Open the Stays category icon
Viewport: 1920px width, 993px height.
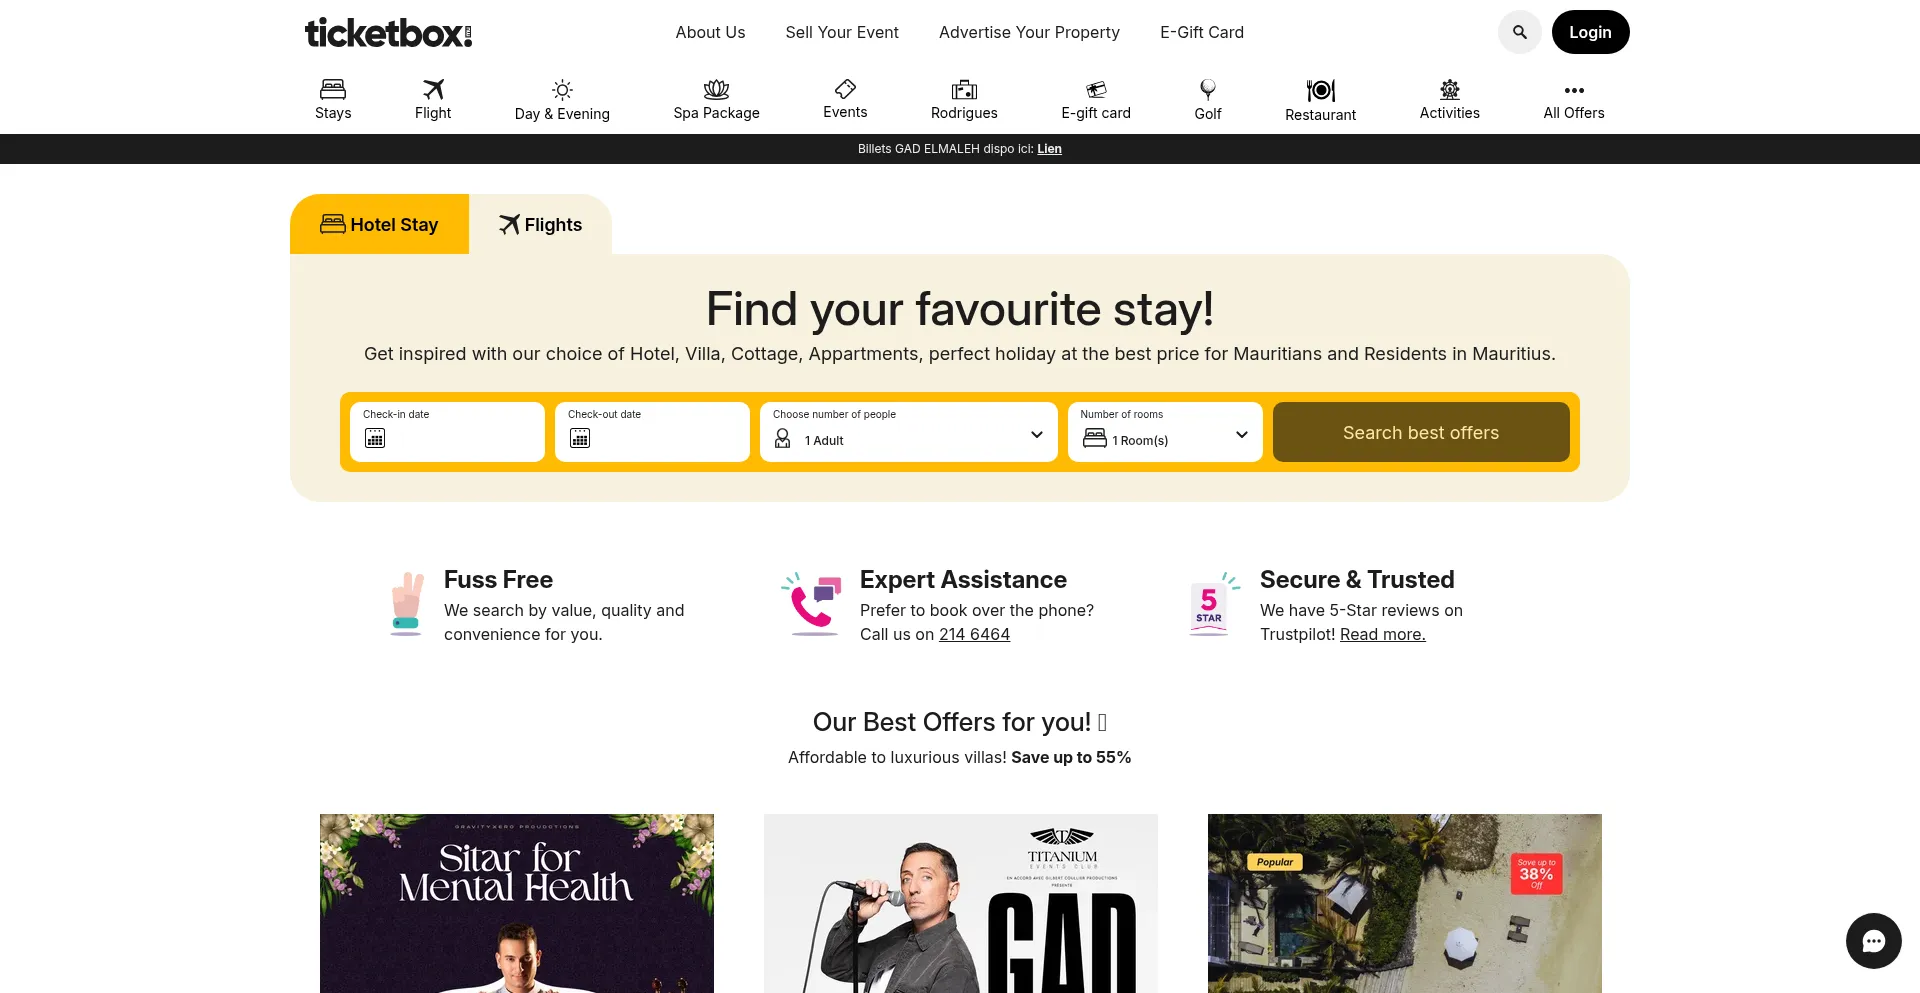[333, 89]
